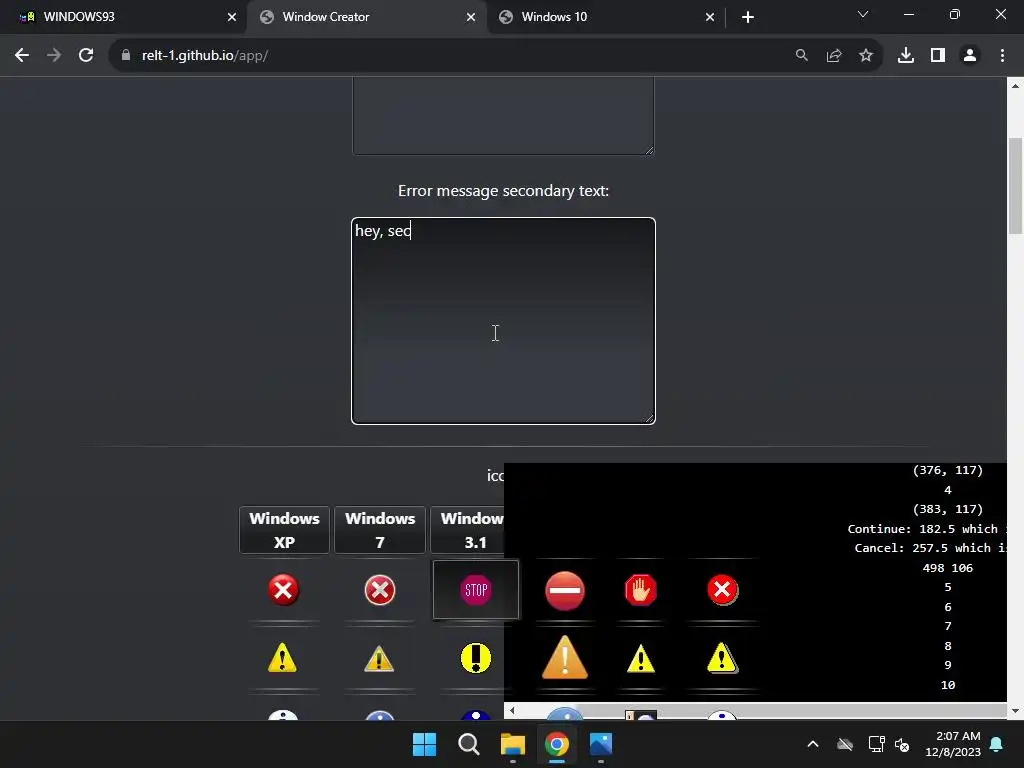Image resolution: width=1024 pixels, height=768 pixels.
Task: Open the tab search dropdown chevron
Action: [863, 14]
